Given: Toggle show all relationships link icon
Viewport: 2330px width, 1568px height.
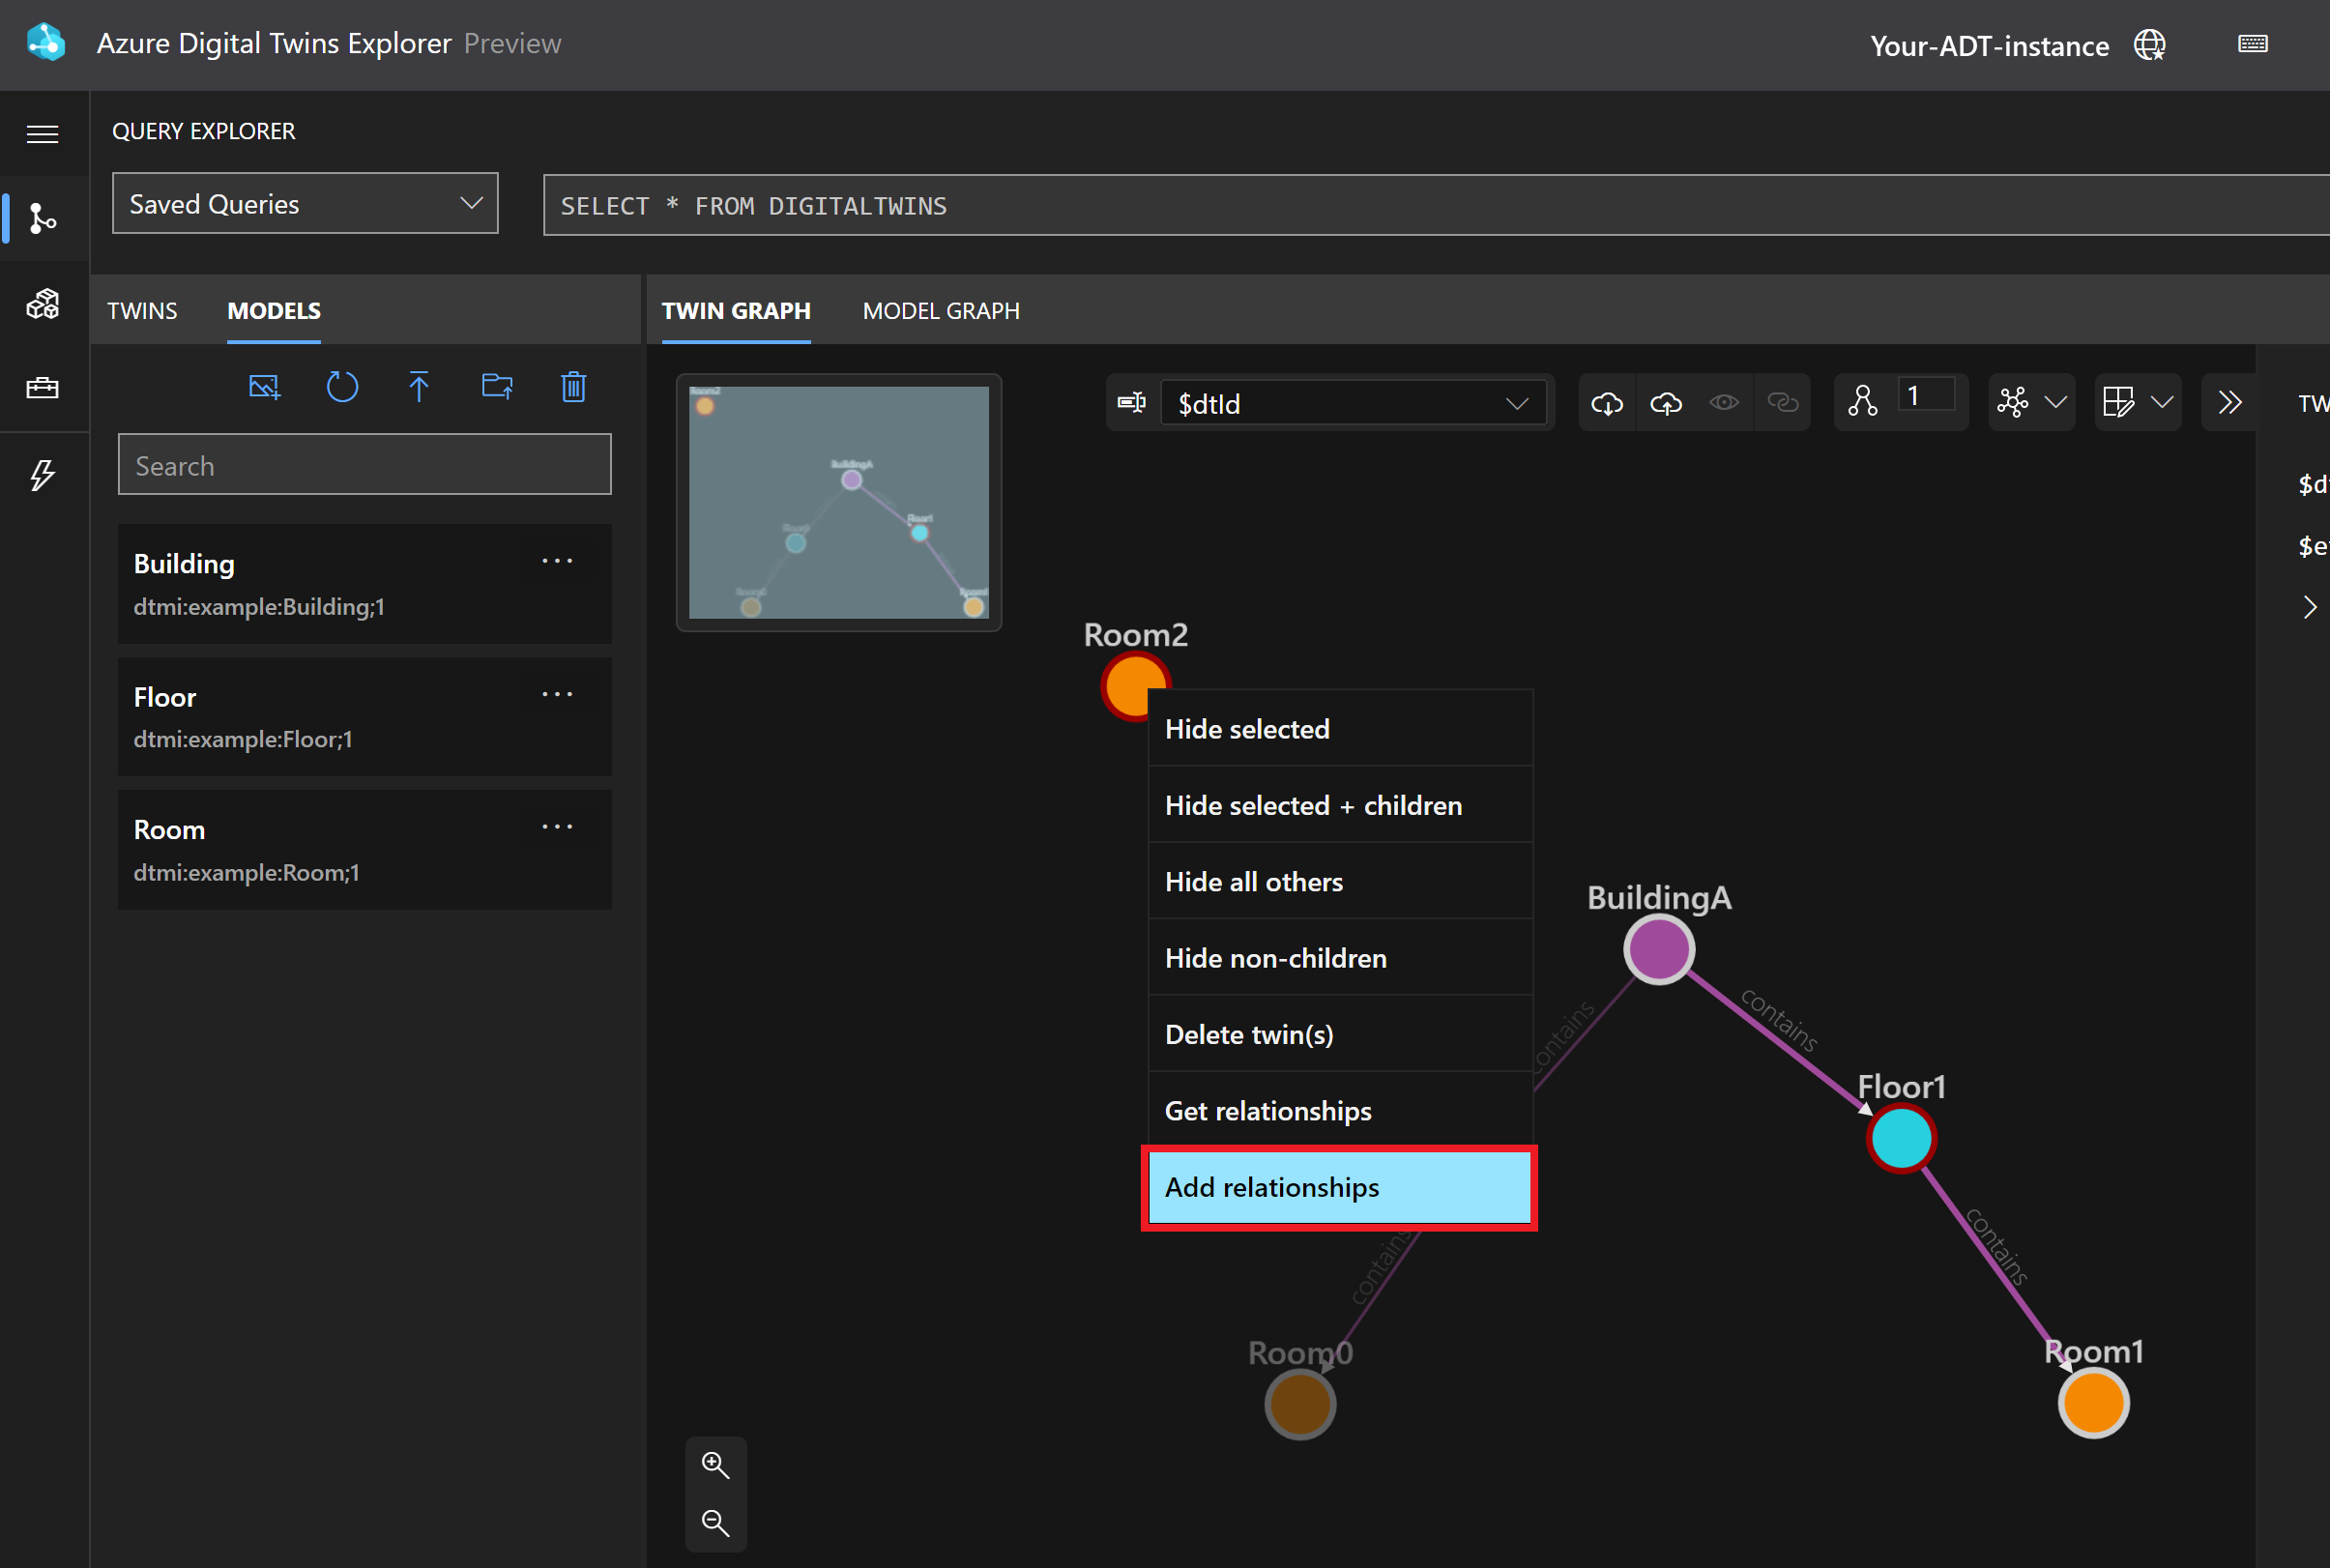Looking at the screenshot, I should pos(1784,402).
